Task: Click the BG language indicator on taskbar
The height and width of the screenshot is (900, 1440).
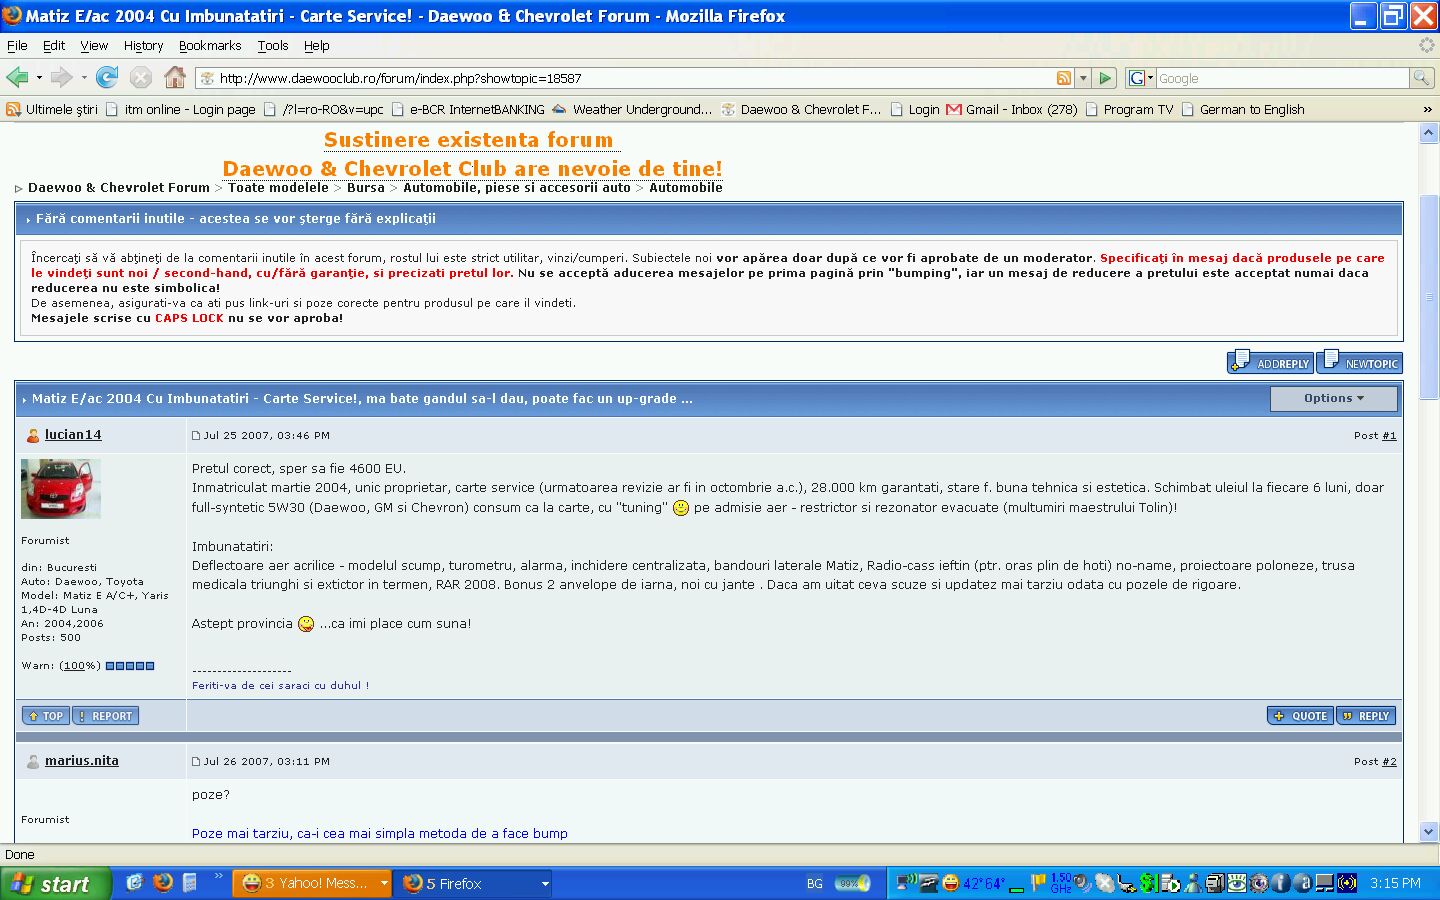Action: [815, 884]
